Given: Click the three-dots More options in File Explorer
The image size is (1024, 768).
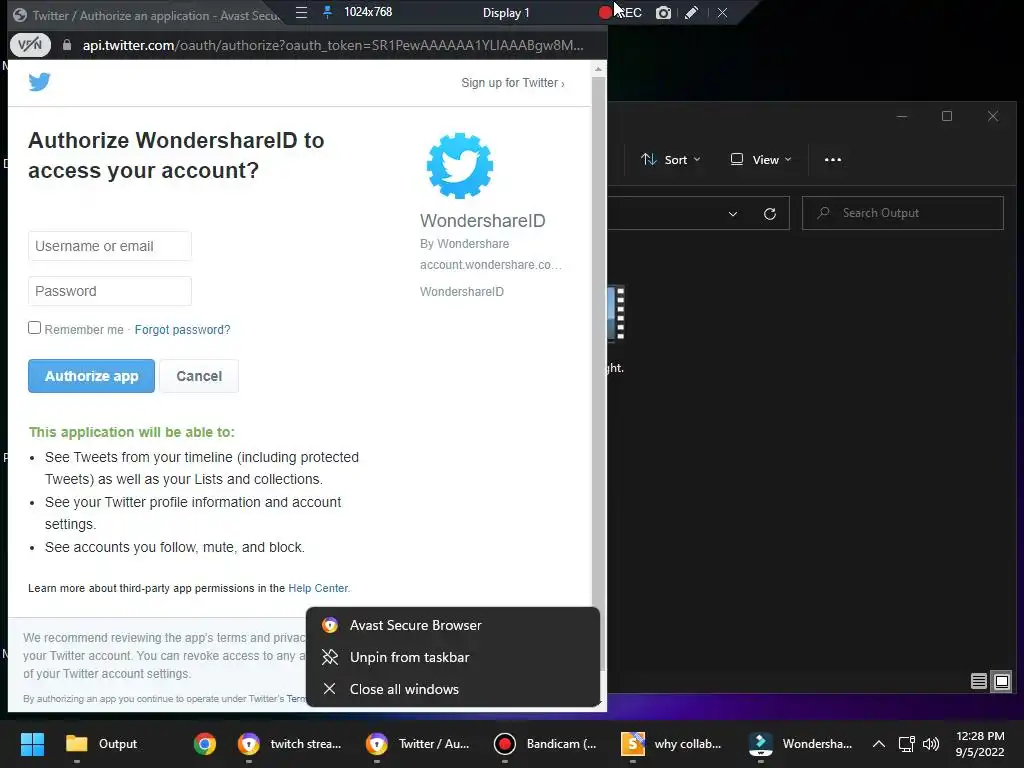Looking at the screenshot, I should [833, 159].
